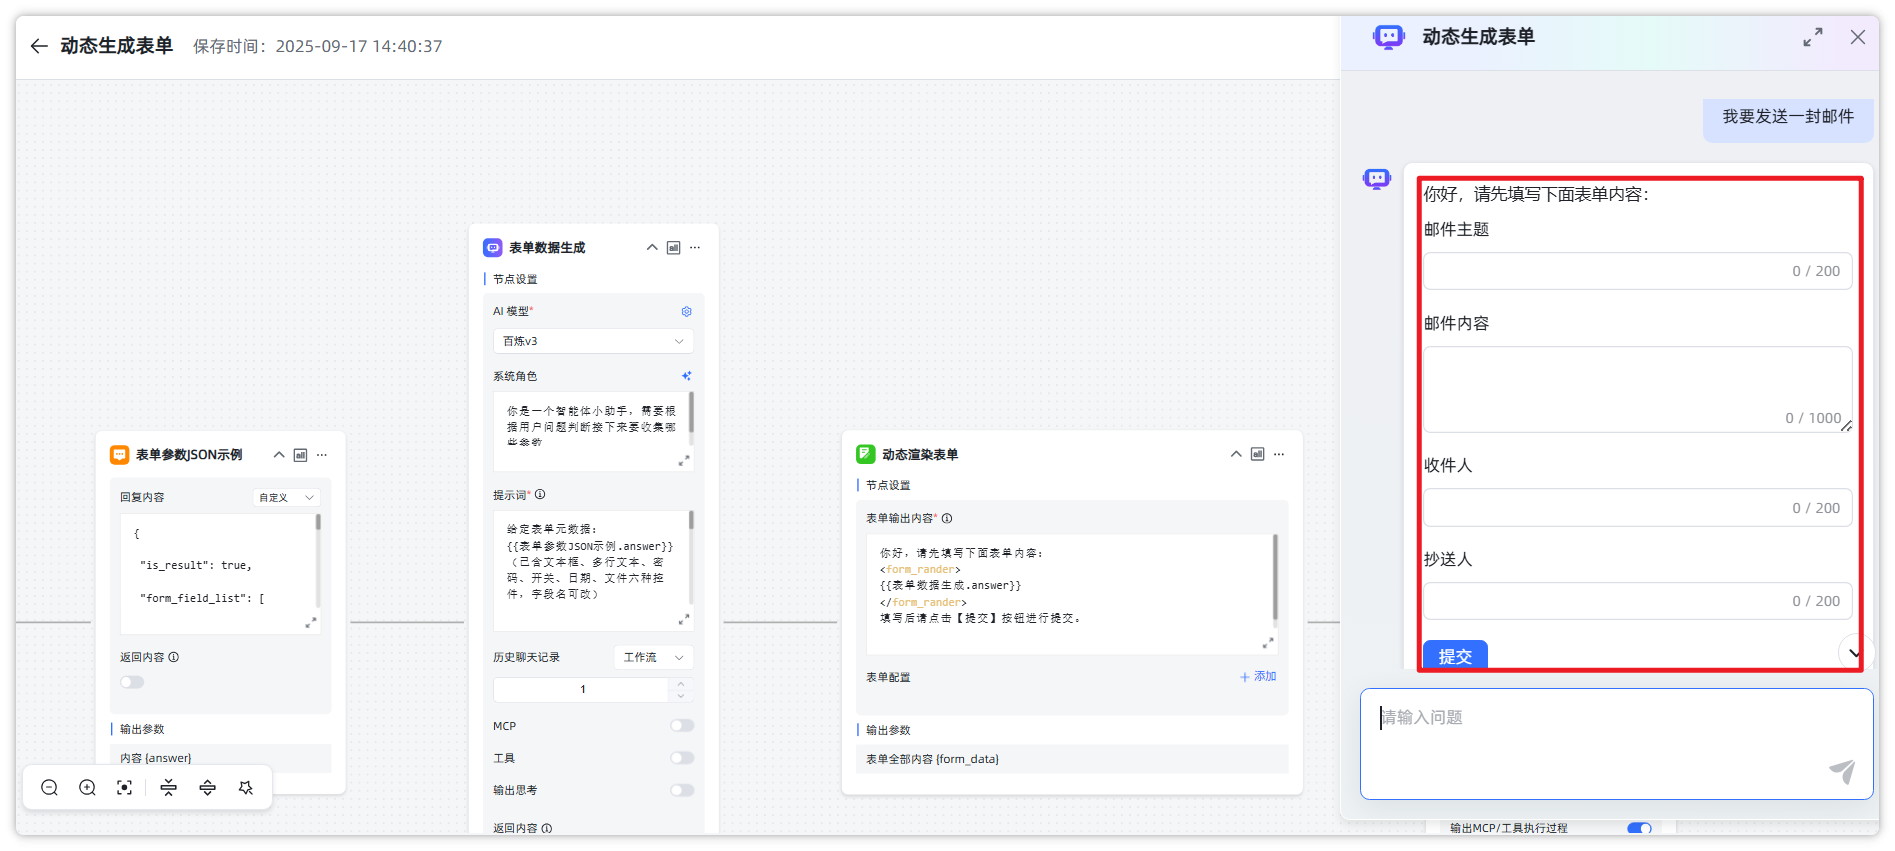Click the 收件人 input field
The image size is (1895, 851).
(x=1637, y=508)
